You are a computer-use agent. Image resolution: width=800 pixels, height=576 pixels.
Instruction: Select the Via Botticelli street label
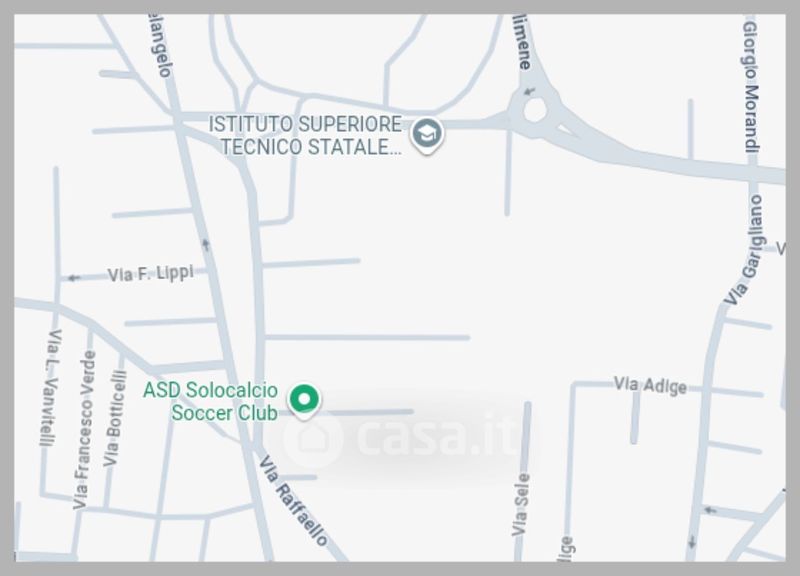tap(114, 418)
